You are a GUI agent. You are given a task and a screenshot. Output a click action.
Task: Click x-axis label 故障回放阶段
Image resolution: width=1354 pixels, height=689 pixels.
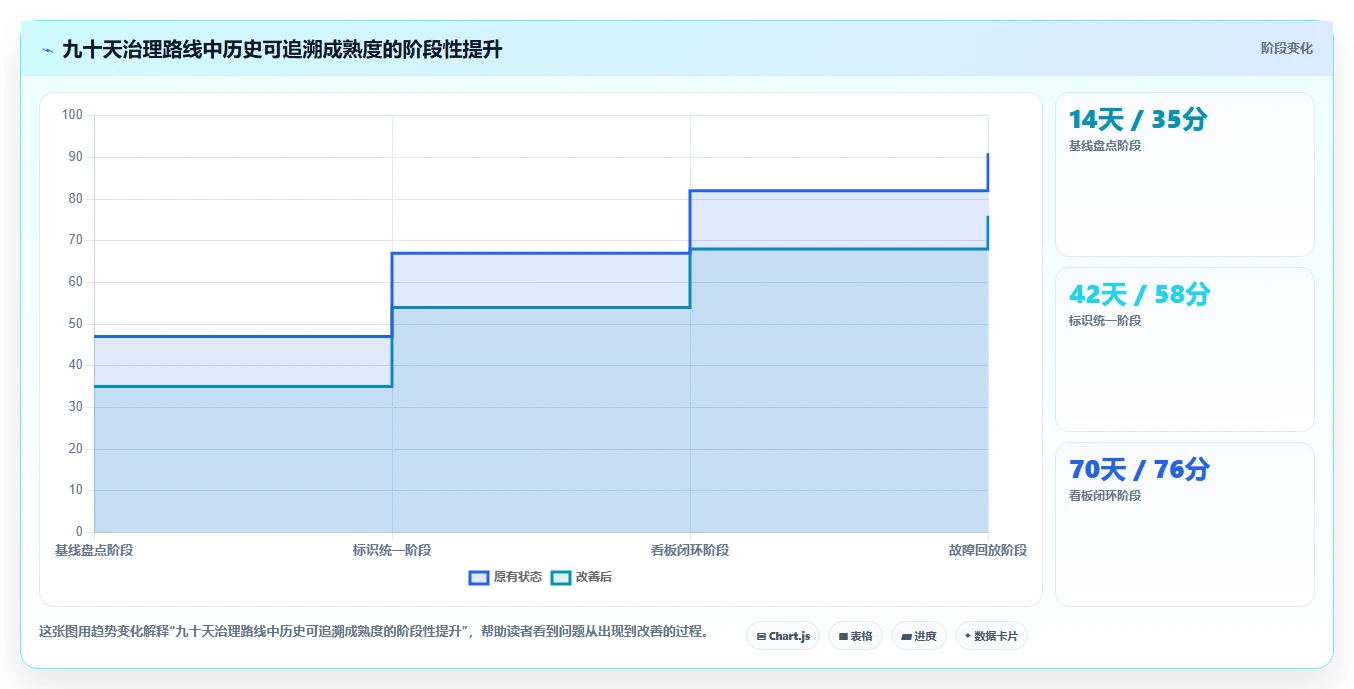coord(988,550)
